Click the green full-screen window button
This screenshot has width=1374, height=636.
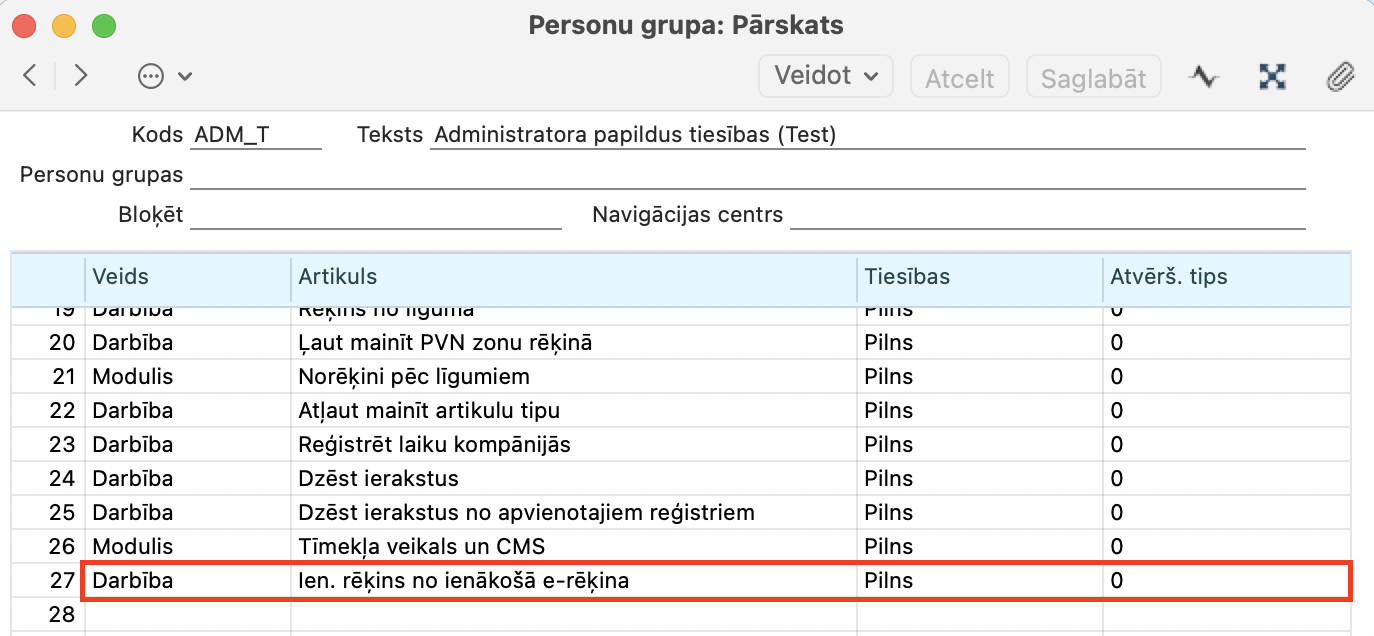103,26
